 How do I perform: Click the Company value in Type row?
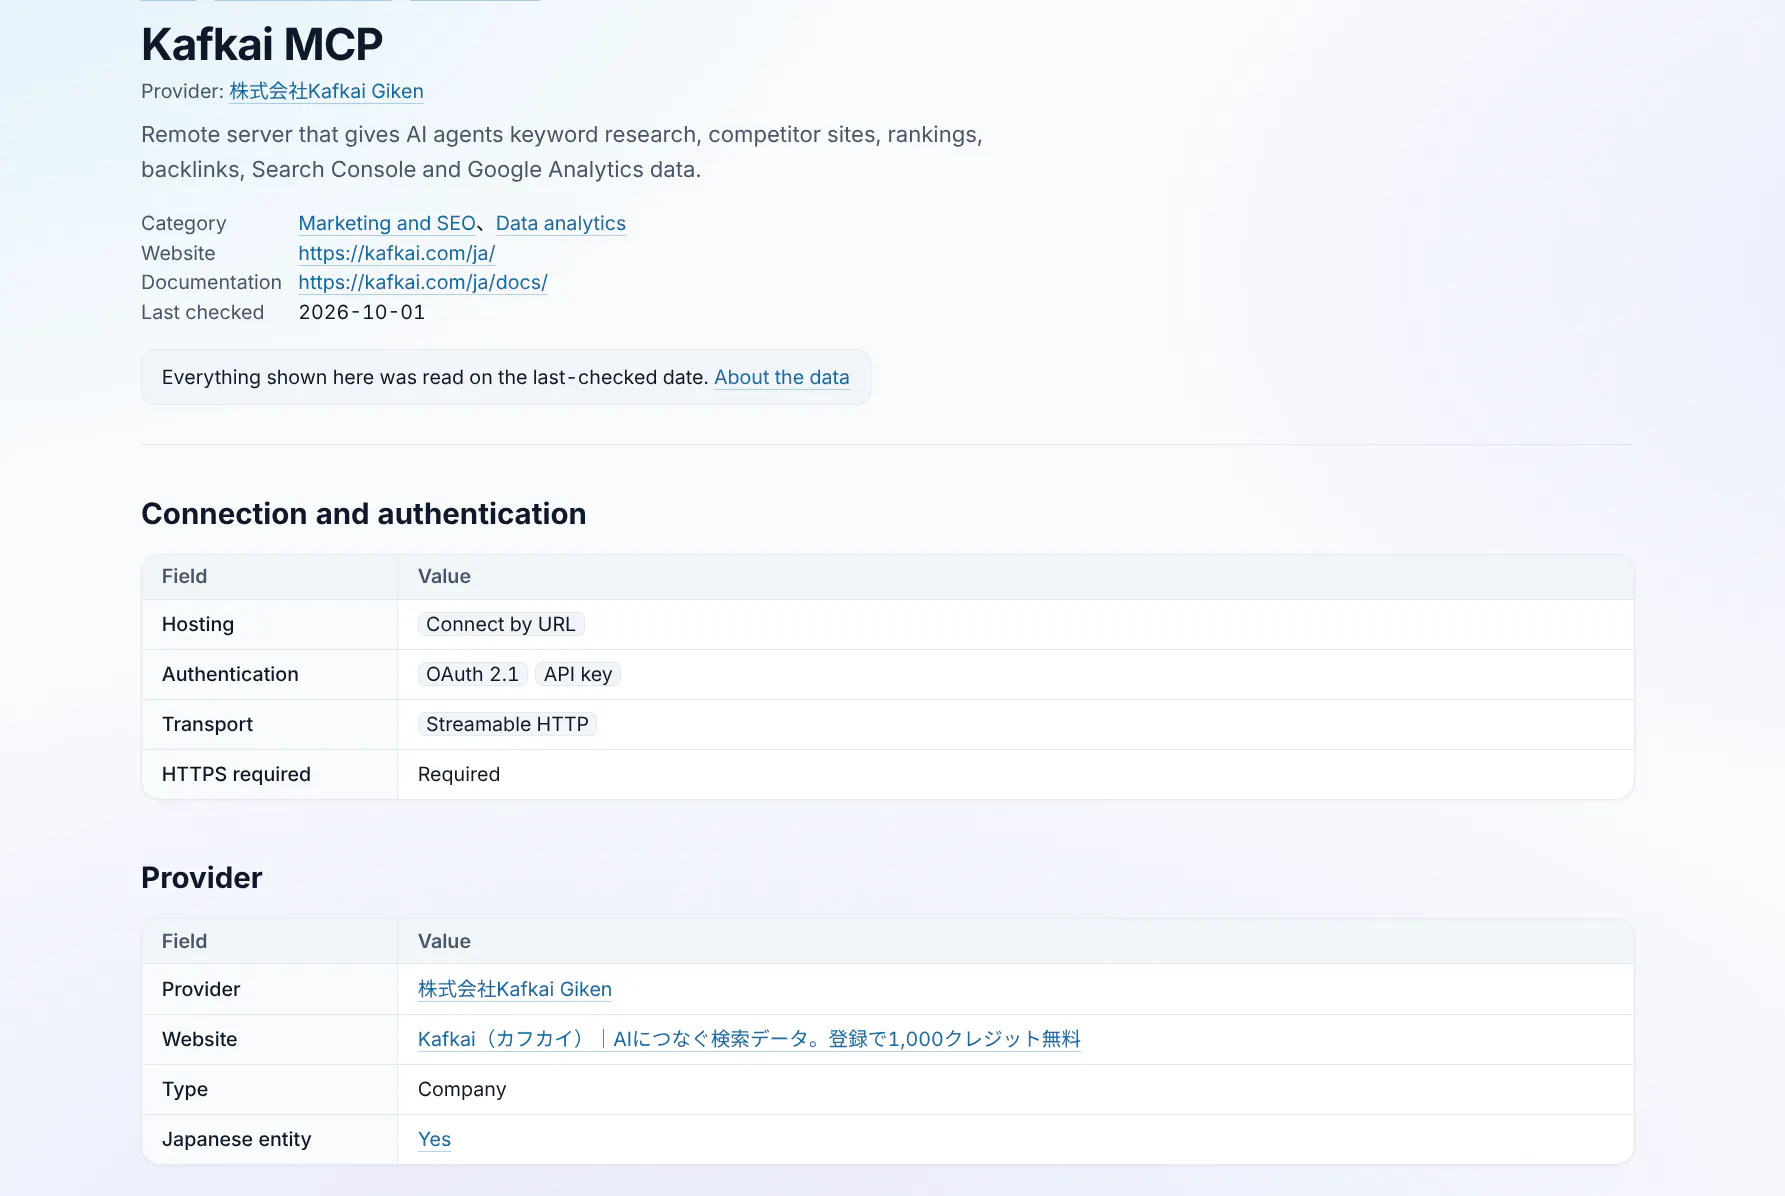coord(462,1089)
